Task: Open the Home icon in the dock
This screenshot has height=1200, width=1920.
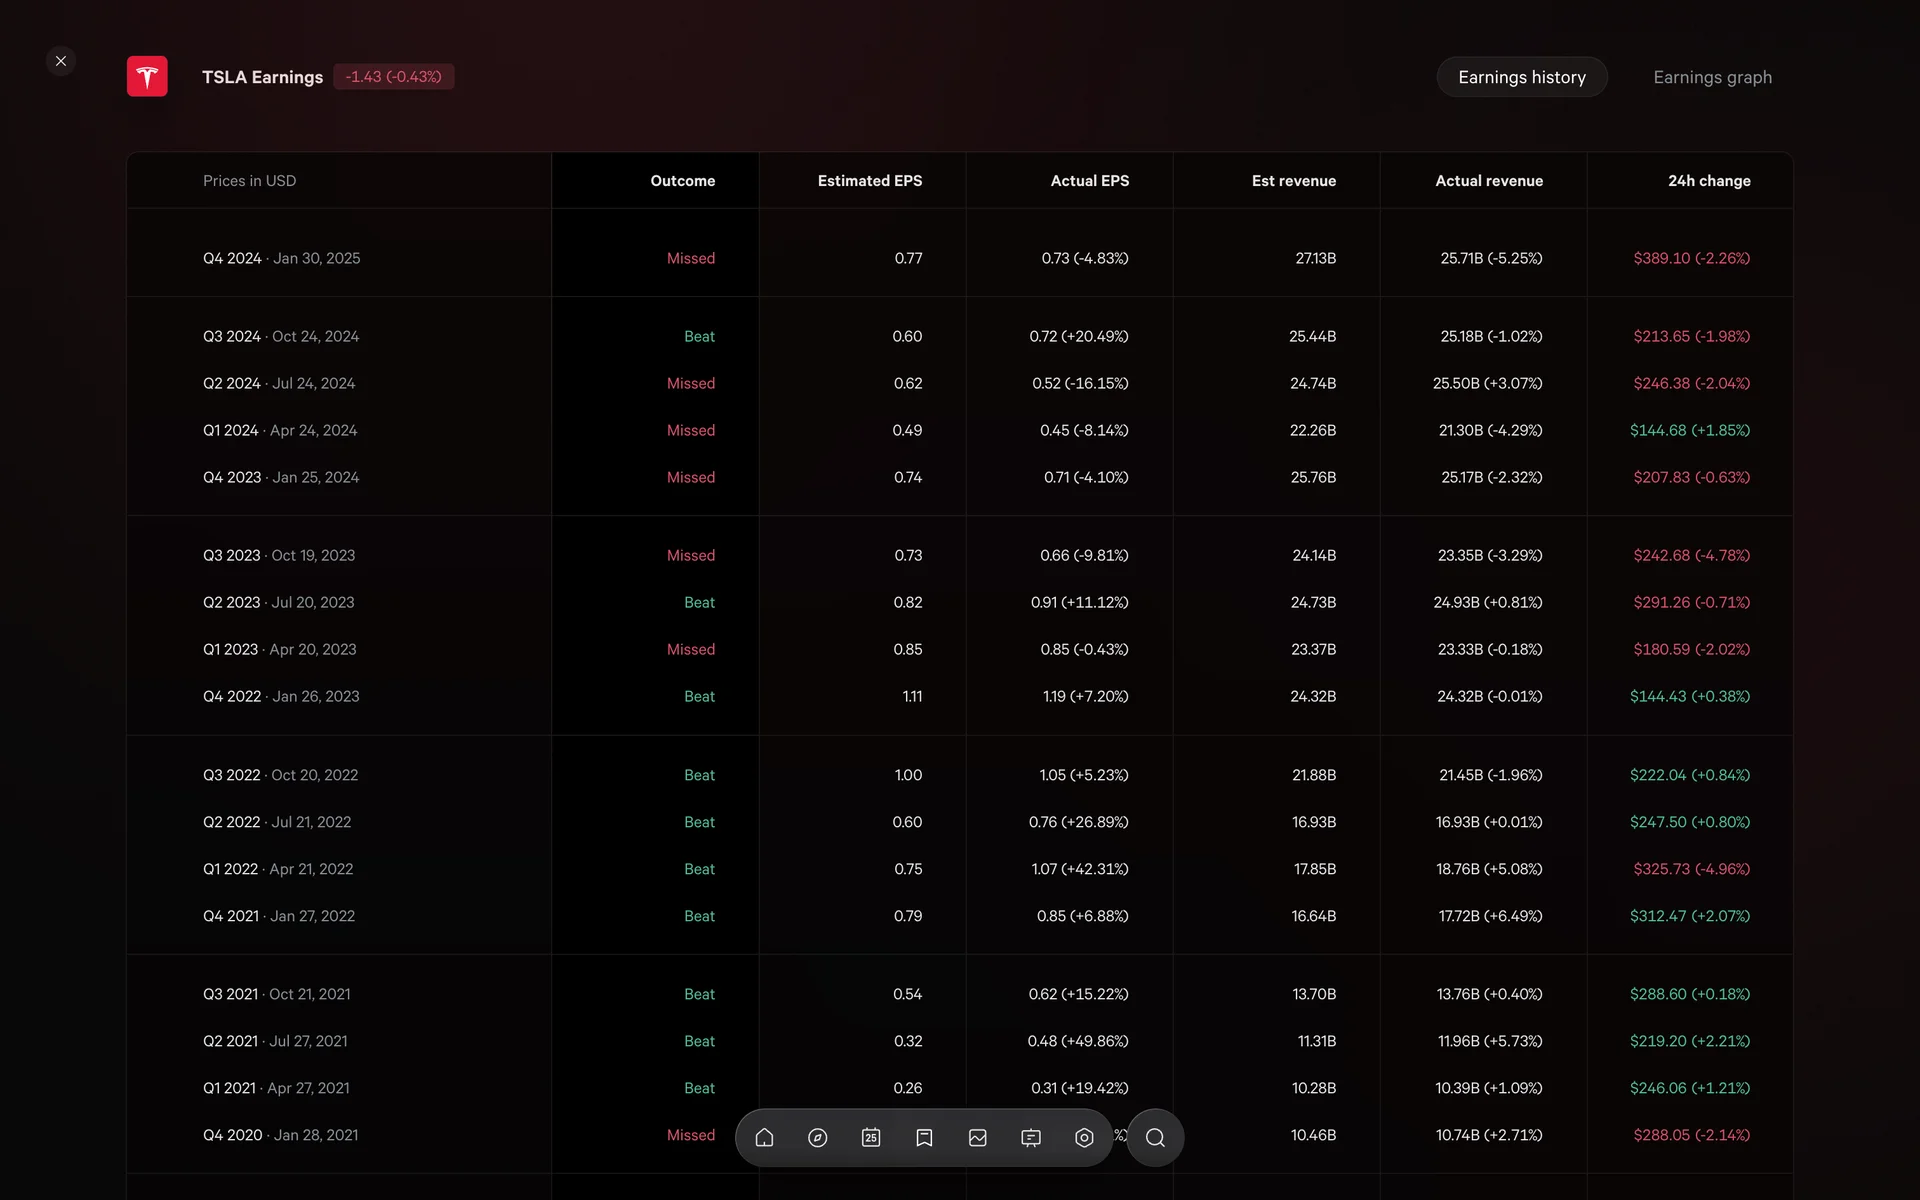Action: tap(764, 1137)
